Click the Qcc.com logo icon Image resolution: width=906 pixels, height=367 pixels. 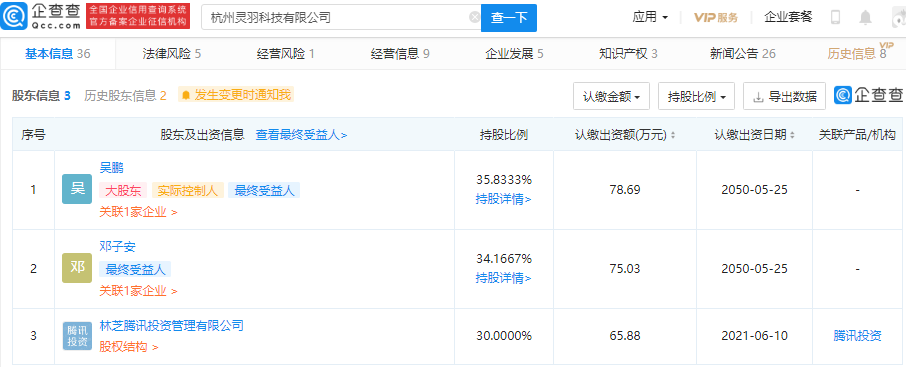click(x=13, y=17)
